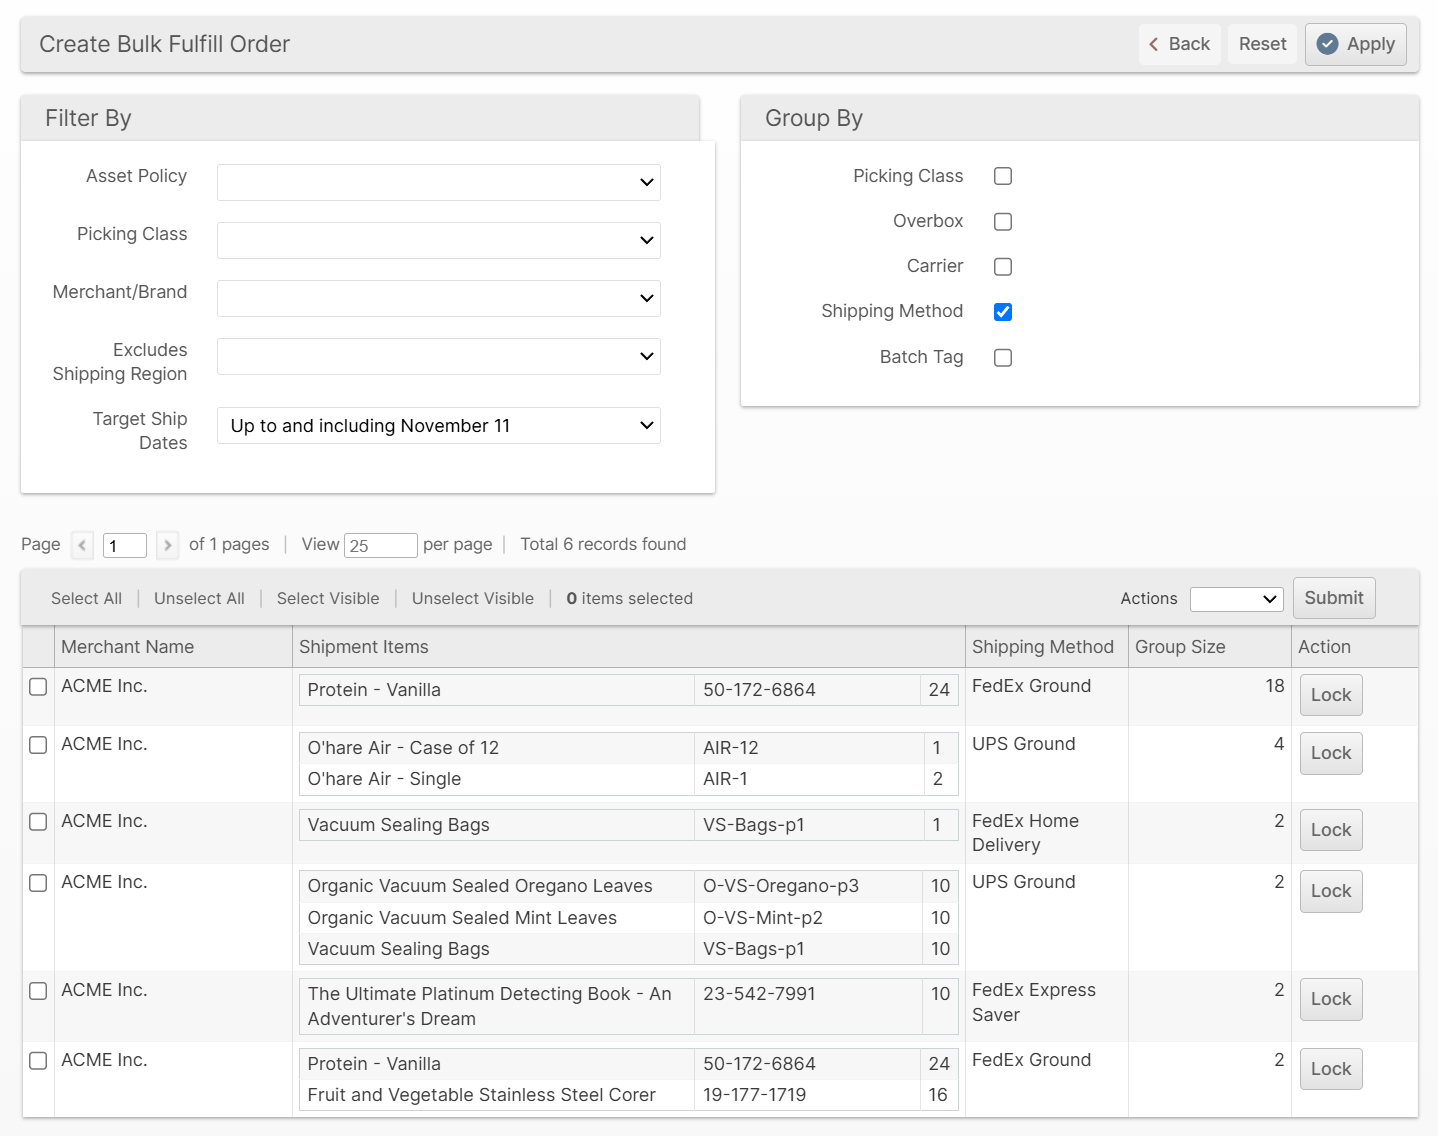Screen dimensions: 1438x1136
Task: Click the Apply checkmark button
Action: [x=1355, y=44]
